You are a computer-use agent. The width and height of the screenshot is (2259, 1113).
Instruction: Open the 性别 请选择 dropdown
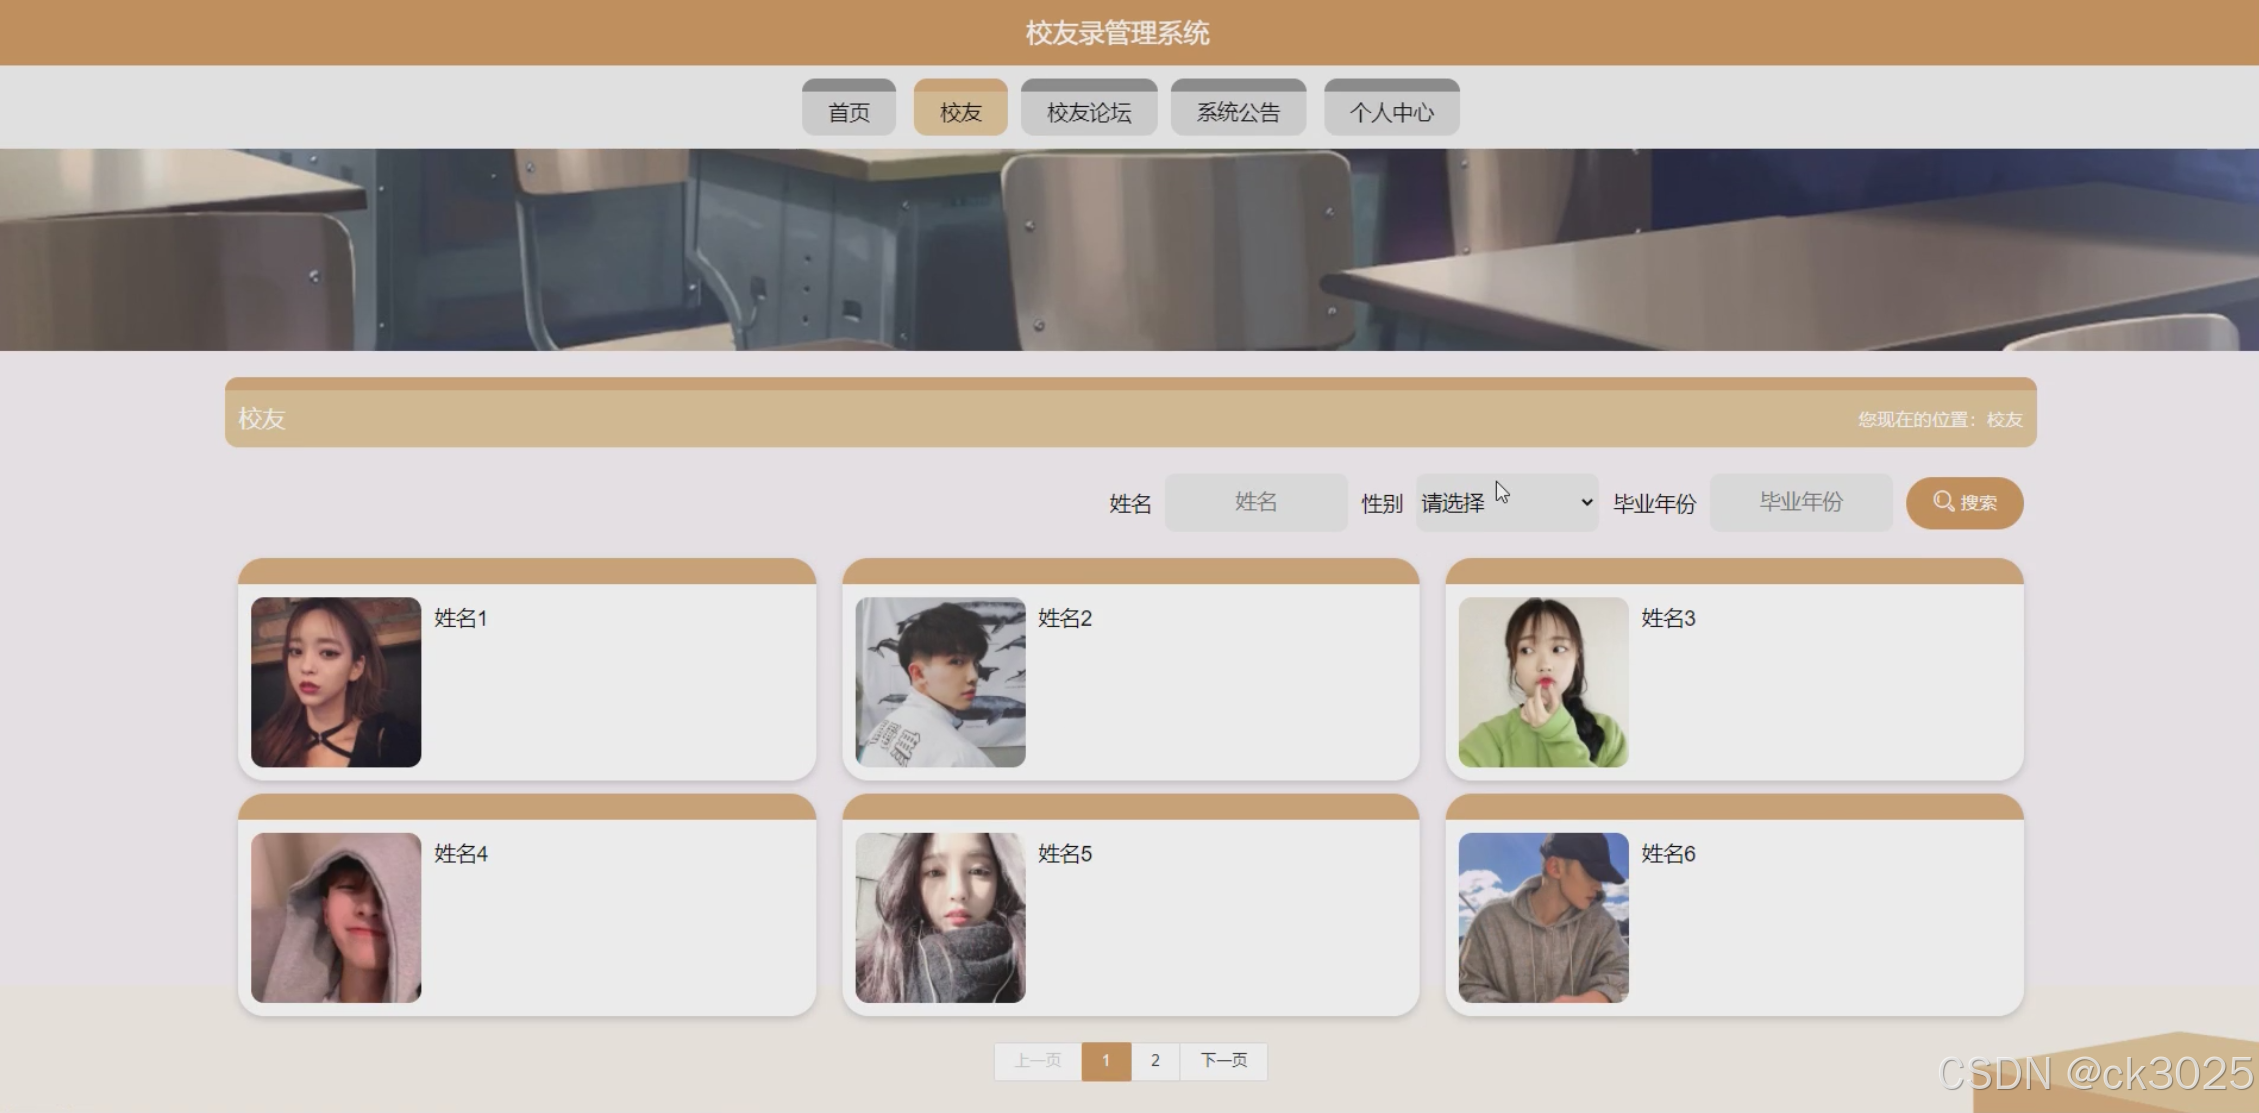[1506, 503]
